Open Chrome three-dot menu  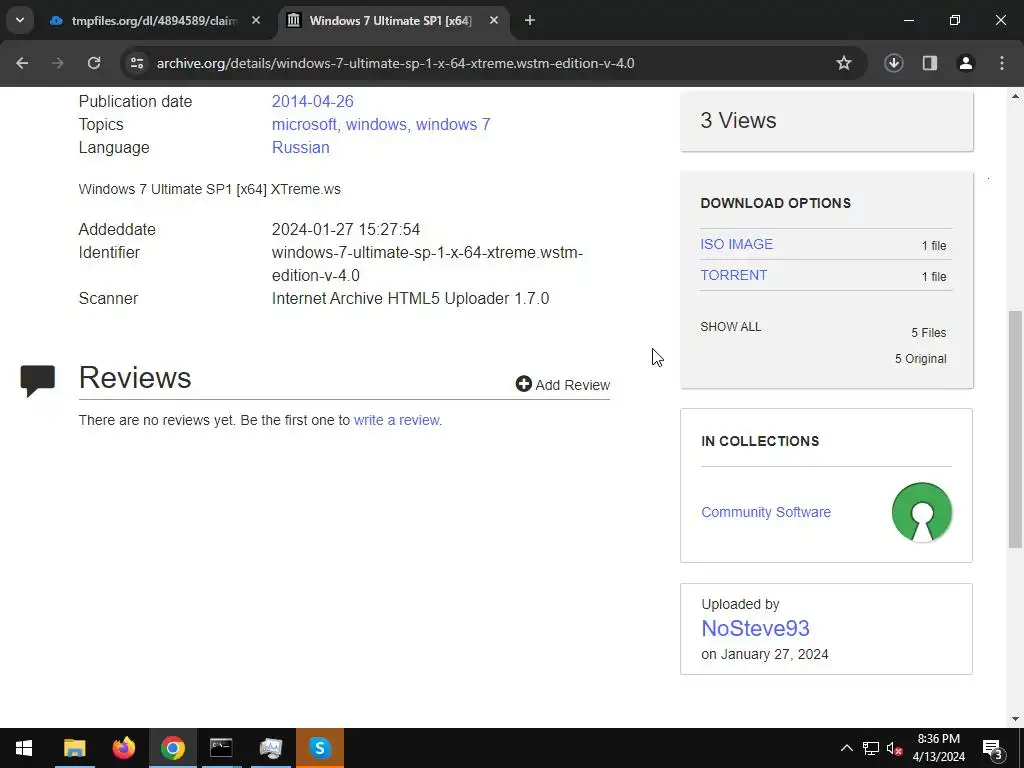(x=1002, y=63)
